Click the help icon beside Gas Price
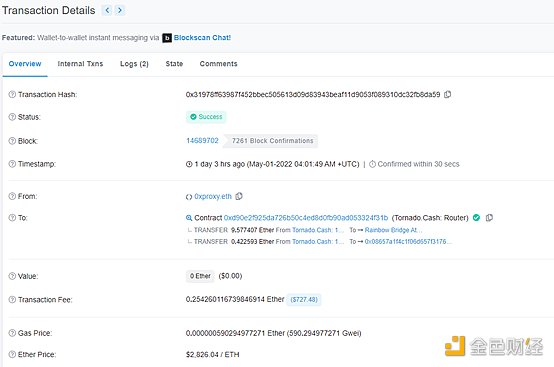This screenshot has width=554, height=367. [x=12, y=333]
